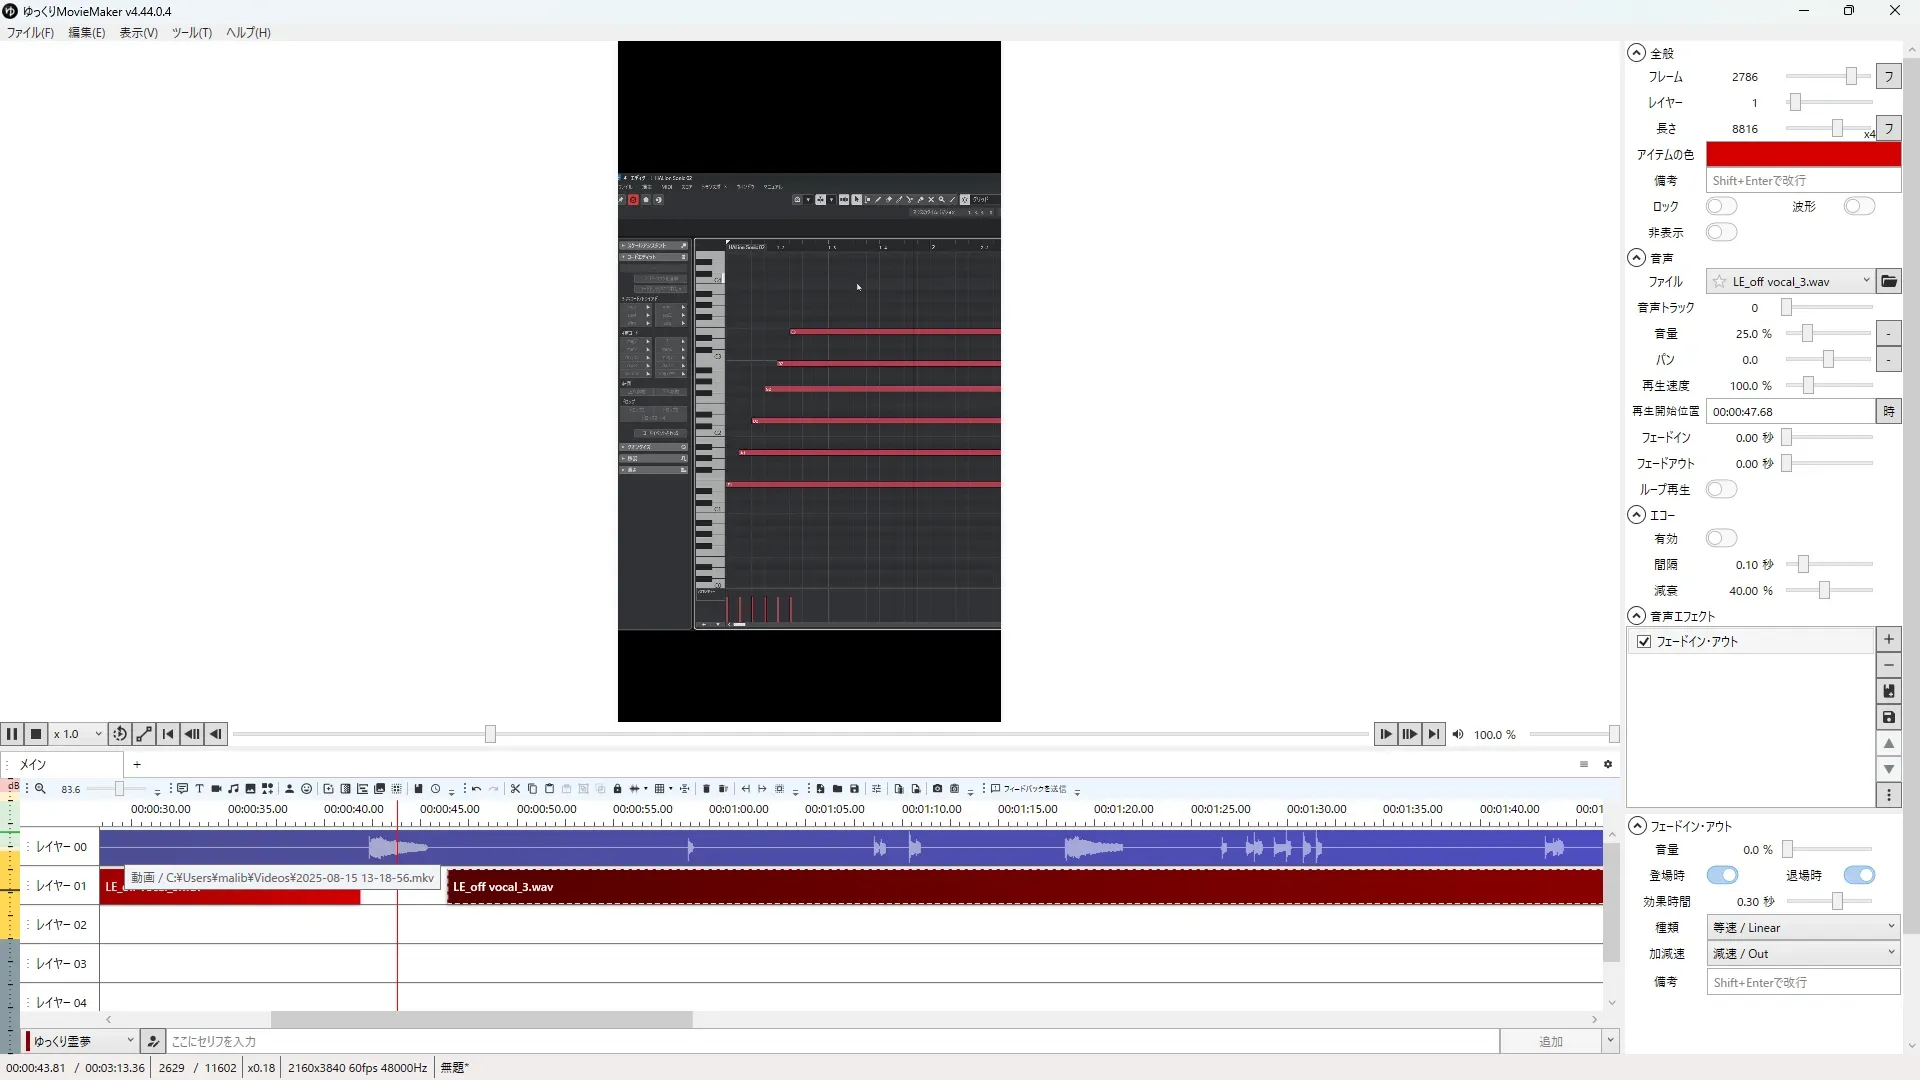The width and height of the screenshot is (1920, 1080).
Task: Click the add video item camera icon
Action: click(216, 789)
